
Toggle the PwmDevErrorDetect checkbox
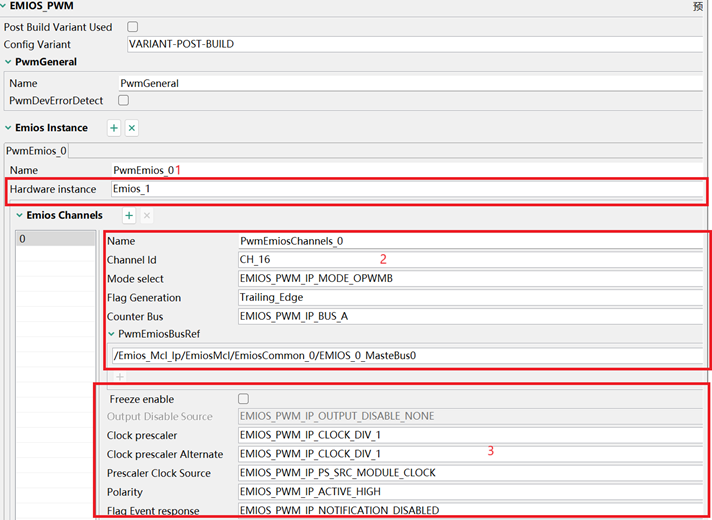click(124, 100)
